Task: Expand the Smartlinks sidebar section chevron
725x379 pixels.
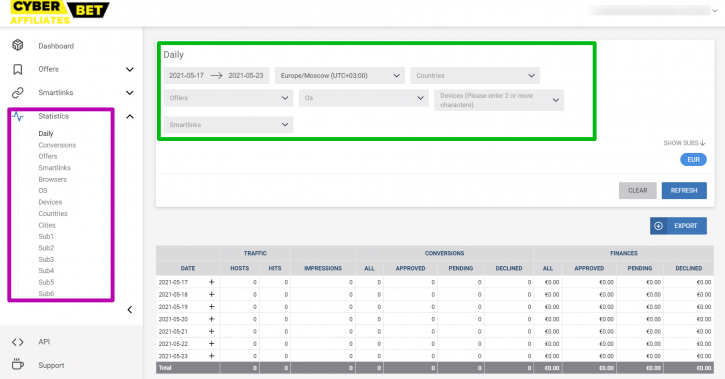Action: point(130,92)
